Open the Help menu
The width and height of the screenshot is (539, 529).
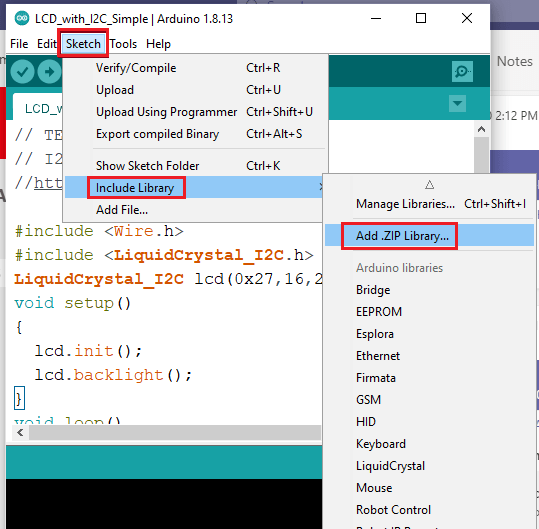click(158, 44)
